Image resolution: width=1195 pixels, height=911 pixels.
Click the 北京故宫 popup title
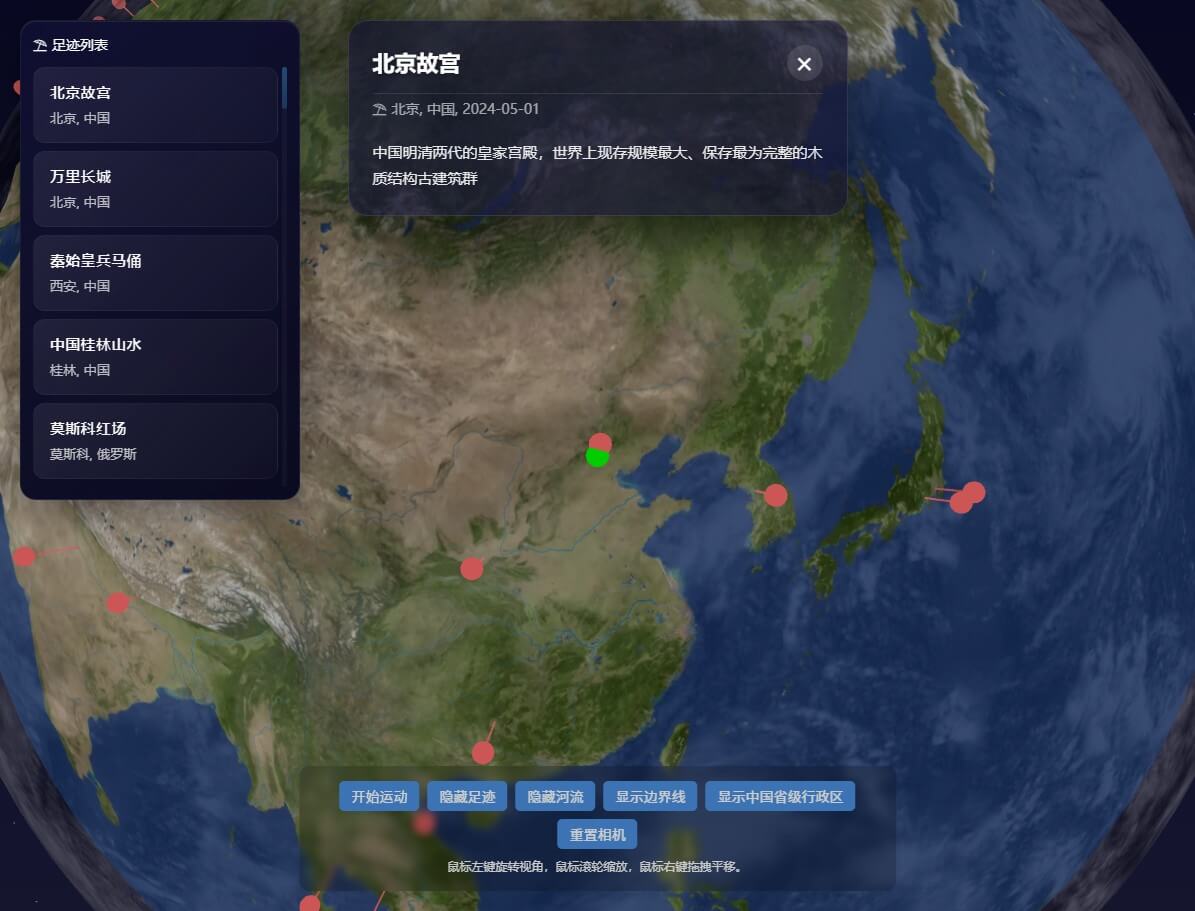(x=416, y=64)
